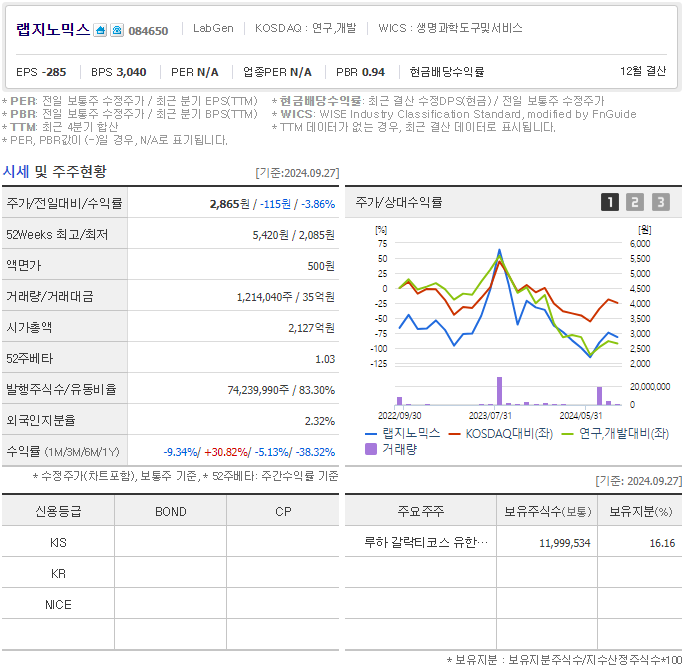This screenshot has height=671, width=689.
Task: Click KOSDAQ : 연구,개발 classification
Action: point(305,28)
